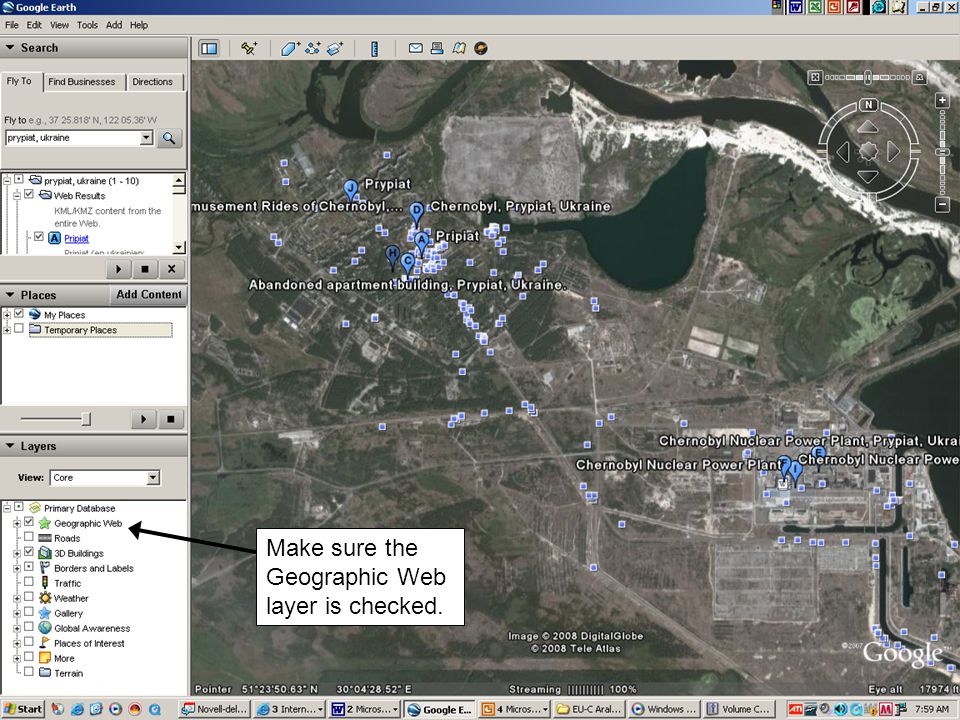
Task: Click the look up arrow on compass
Action: [868, 127]
